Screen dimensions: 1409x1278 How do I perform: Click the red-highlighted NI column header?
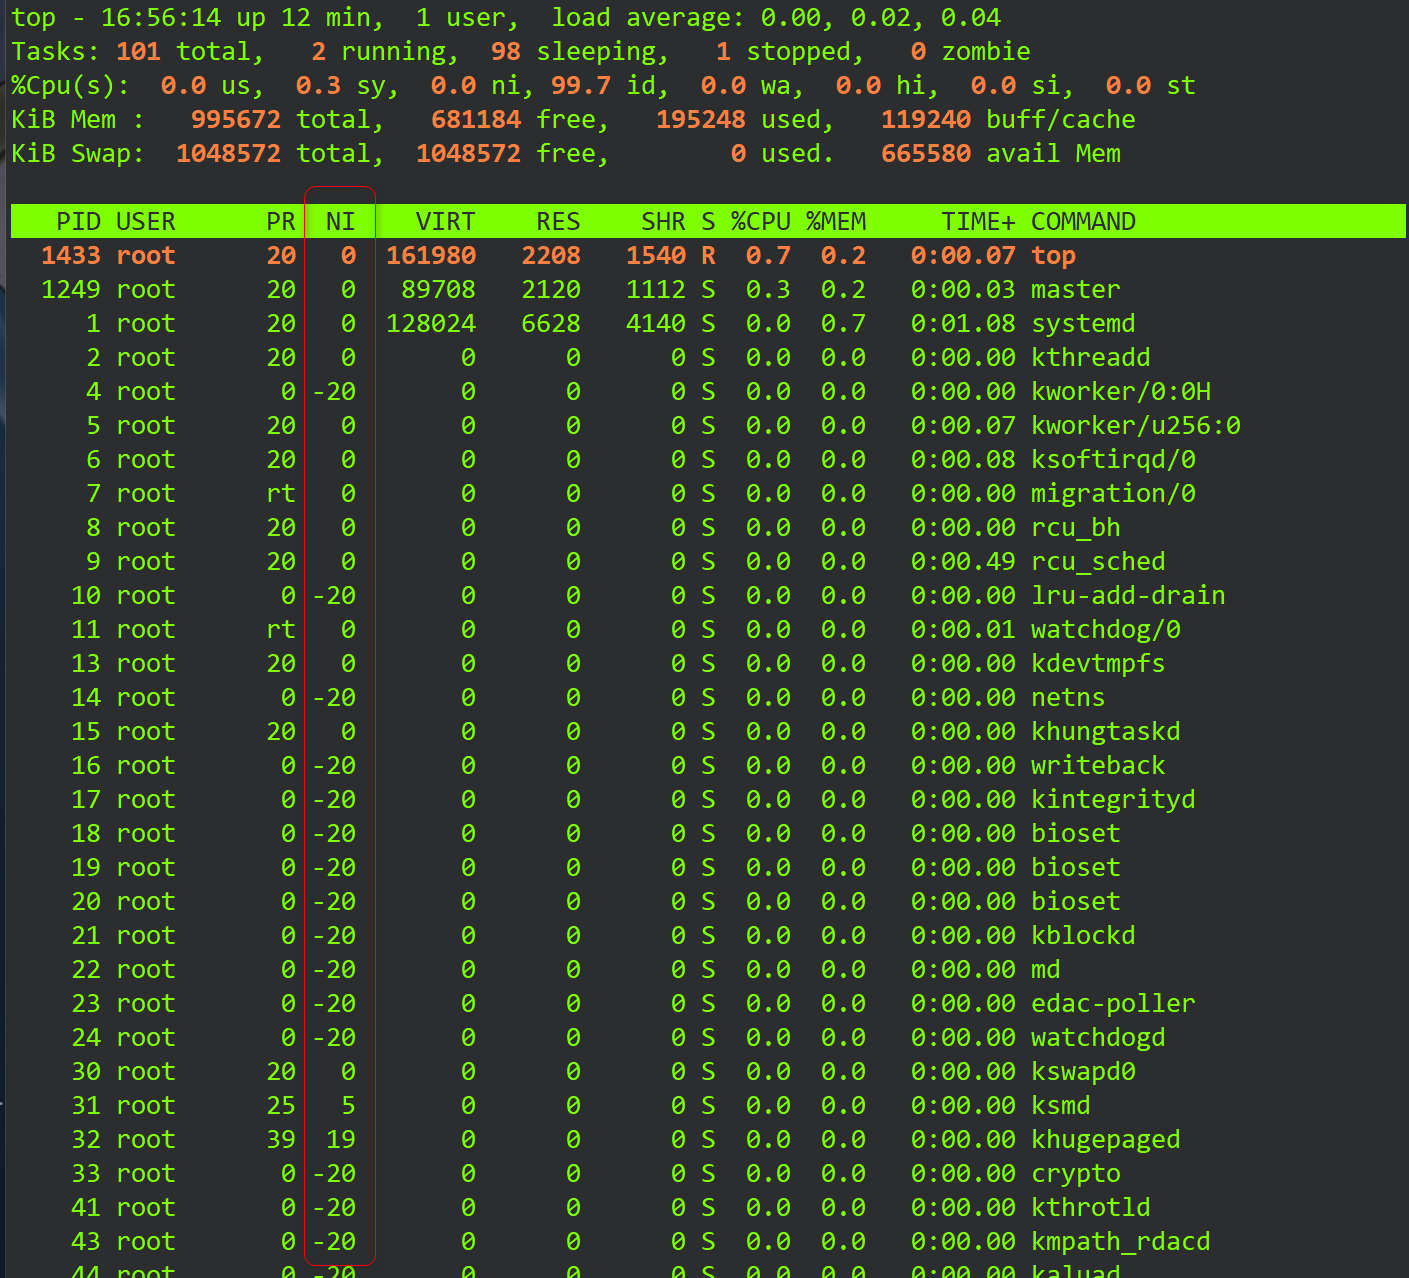tap(340, 221)
